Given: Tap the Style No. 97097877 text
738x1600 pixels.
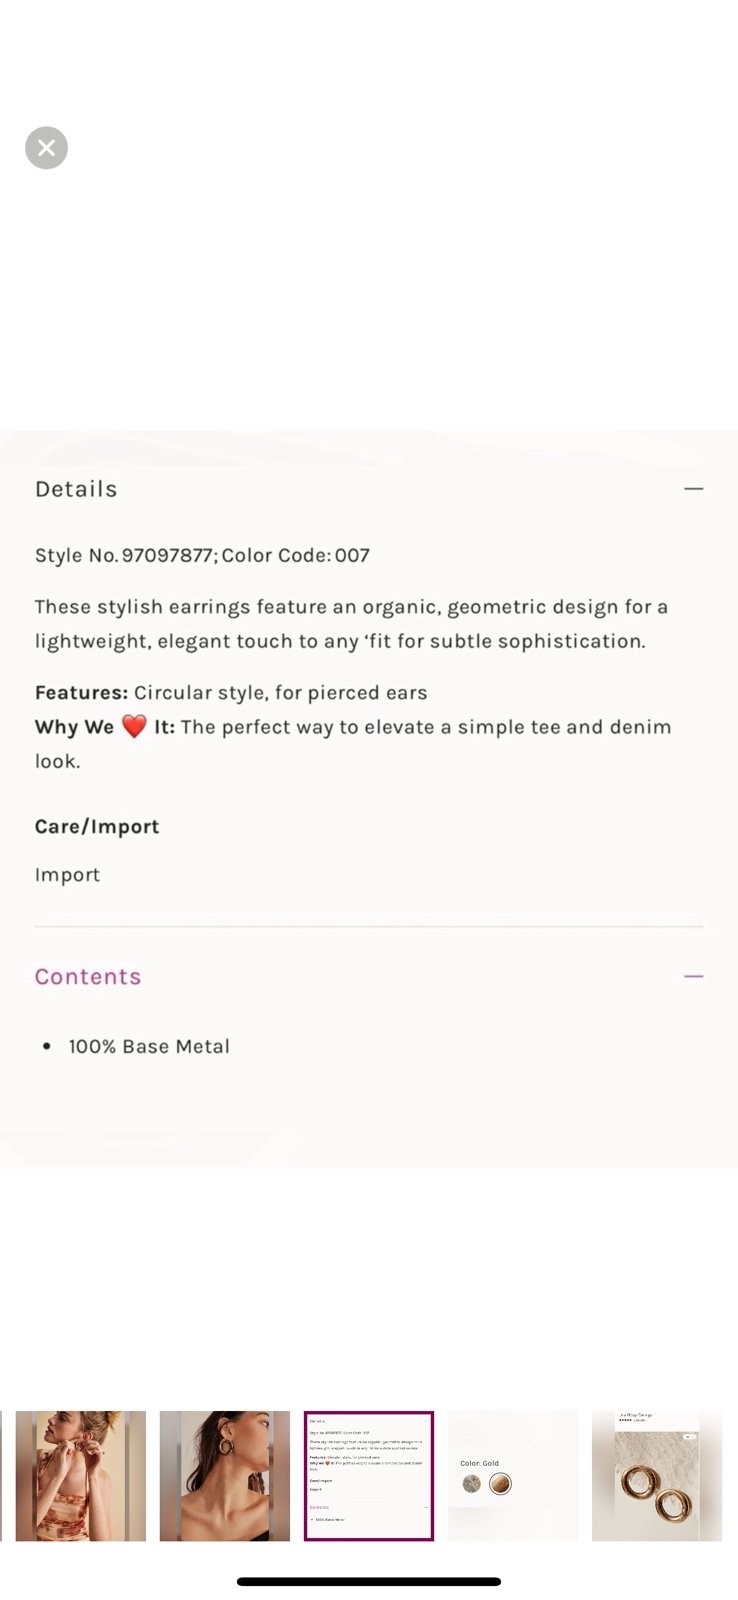Looking at the screenshot, I should (x=124, y=555).
